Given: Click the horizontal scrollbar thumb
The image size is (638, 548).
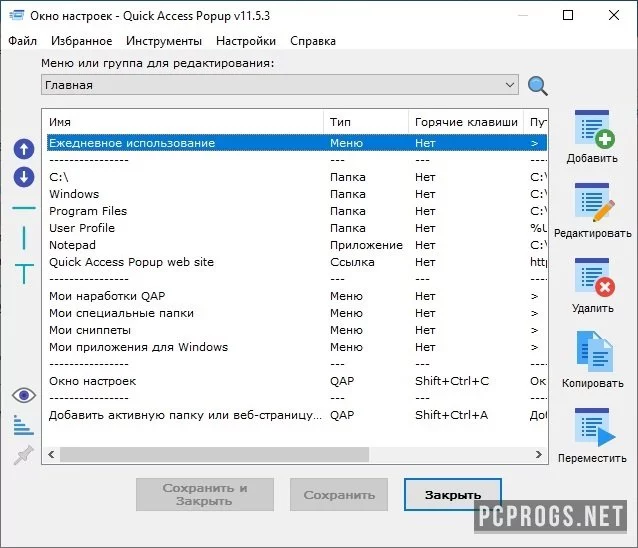Looking at the screenshot, I should point(214,454).
